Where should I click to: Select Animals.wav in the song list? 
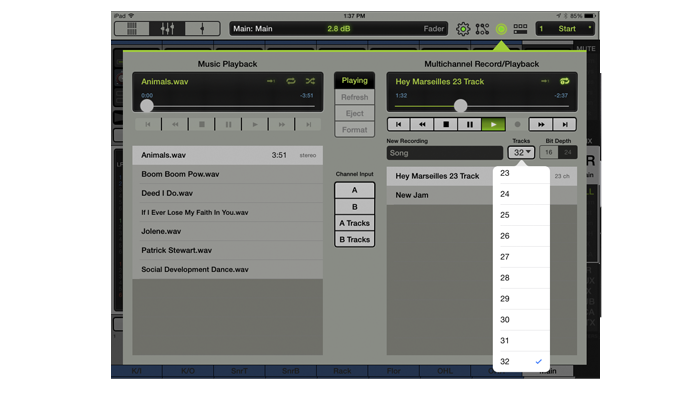(228, 155)
